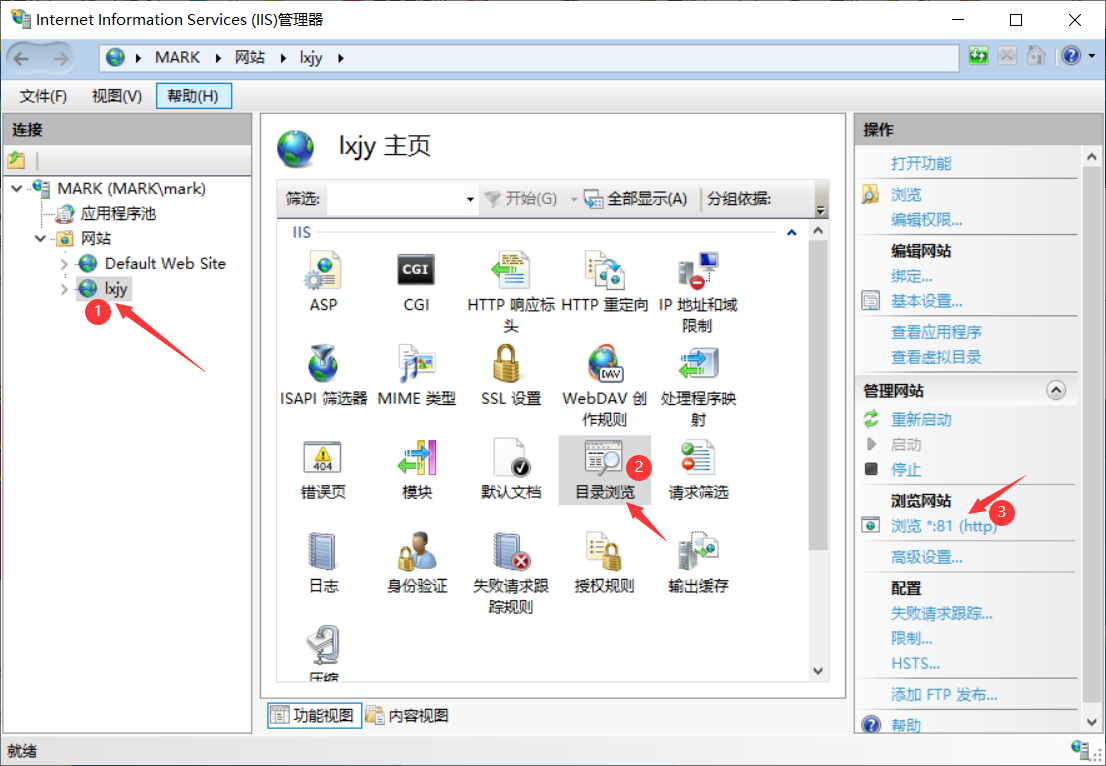
Task: Open 输出缓存 feature icon
Action: 698,563
